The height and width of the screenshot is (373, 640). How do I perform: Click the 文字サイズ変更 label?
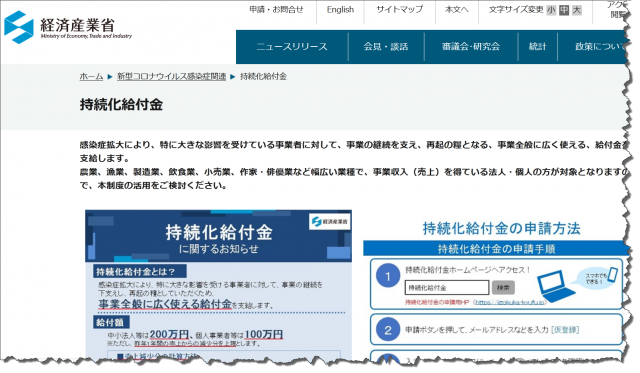pyautogui.click(x=516, y=9)
